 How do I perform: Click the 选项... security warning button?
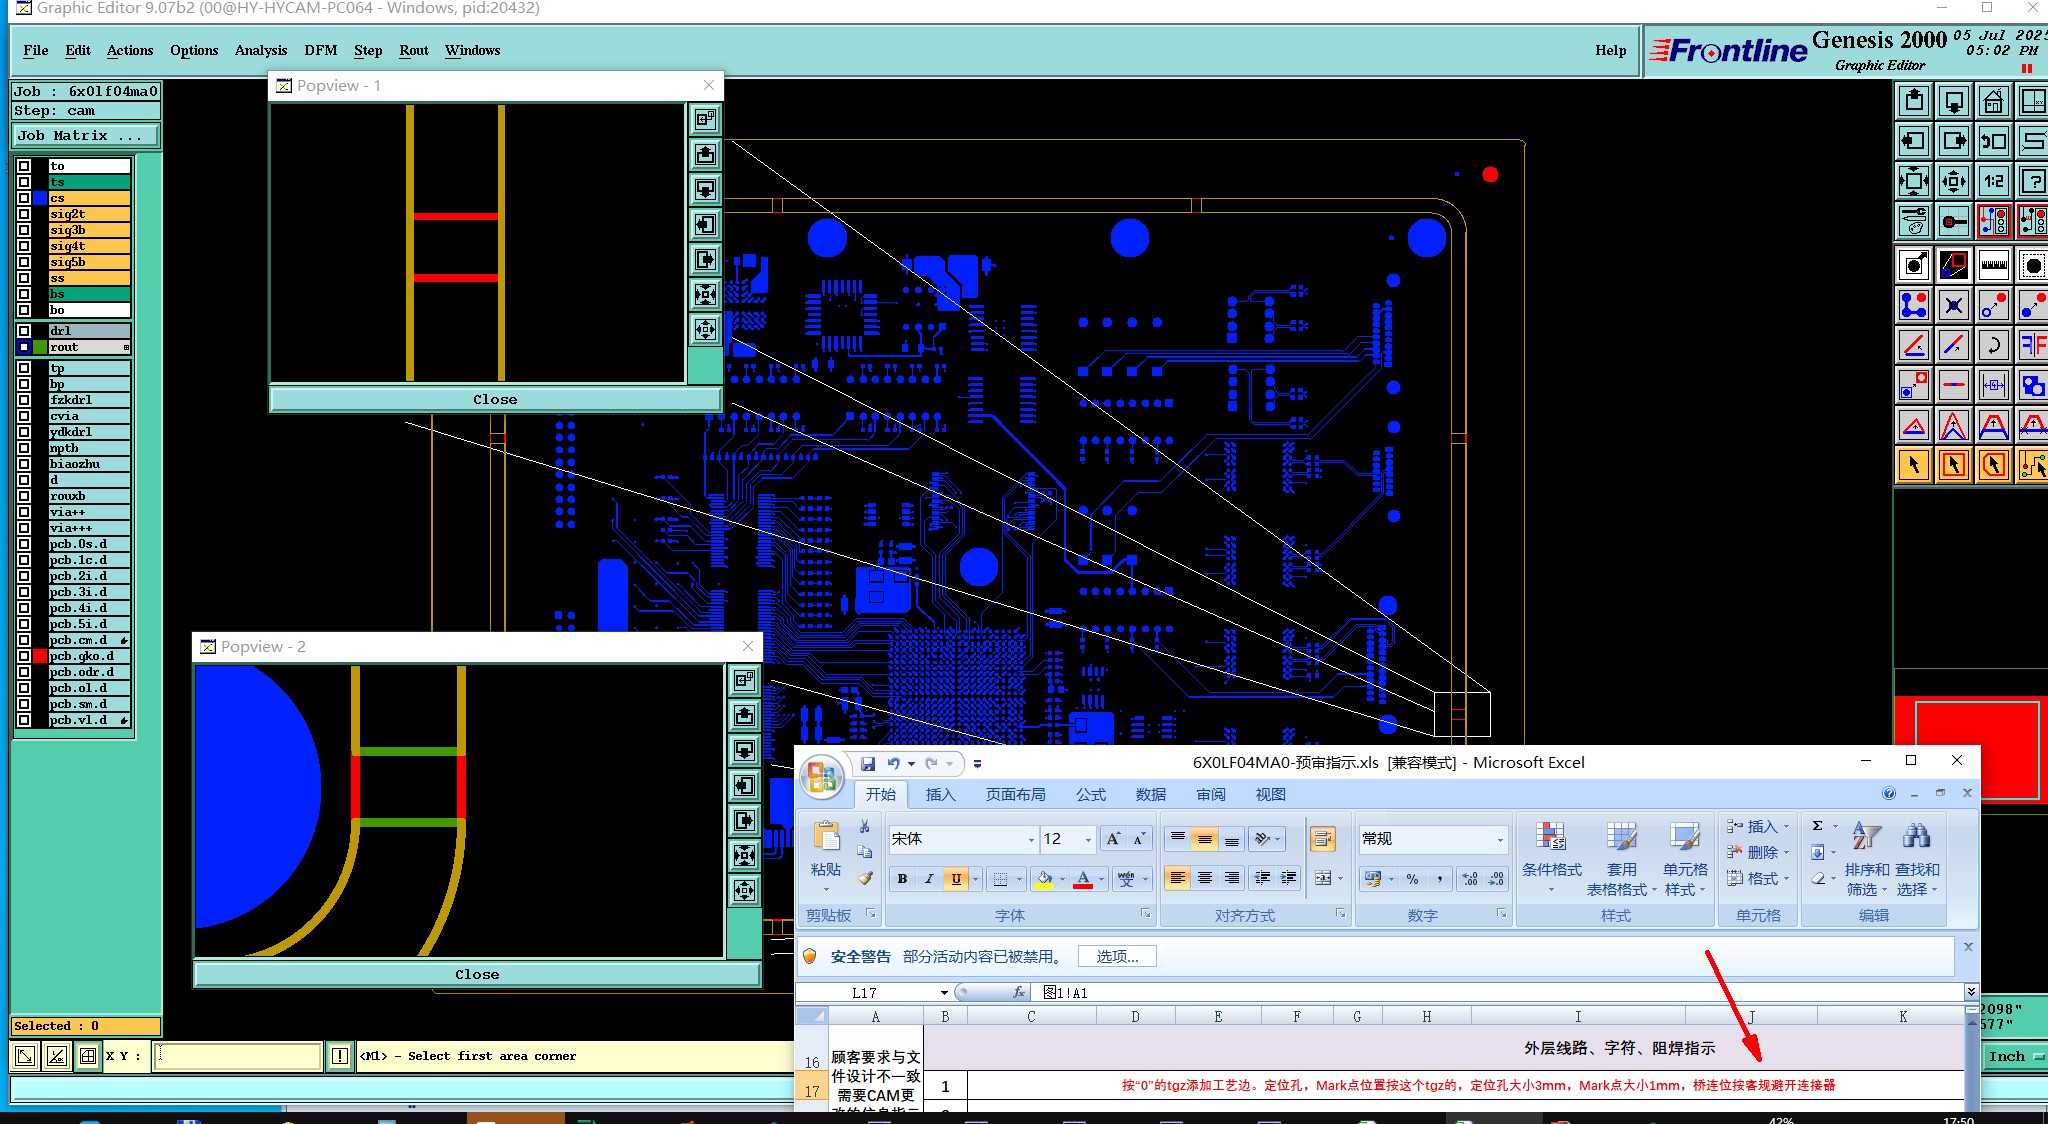pos(1116,957)
